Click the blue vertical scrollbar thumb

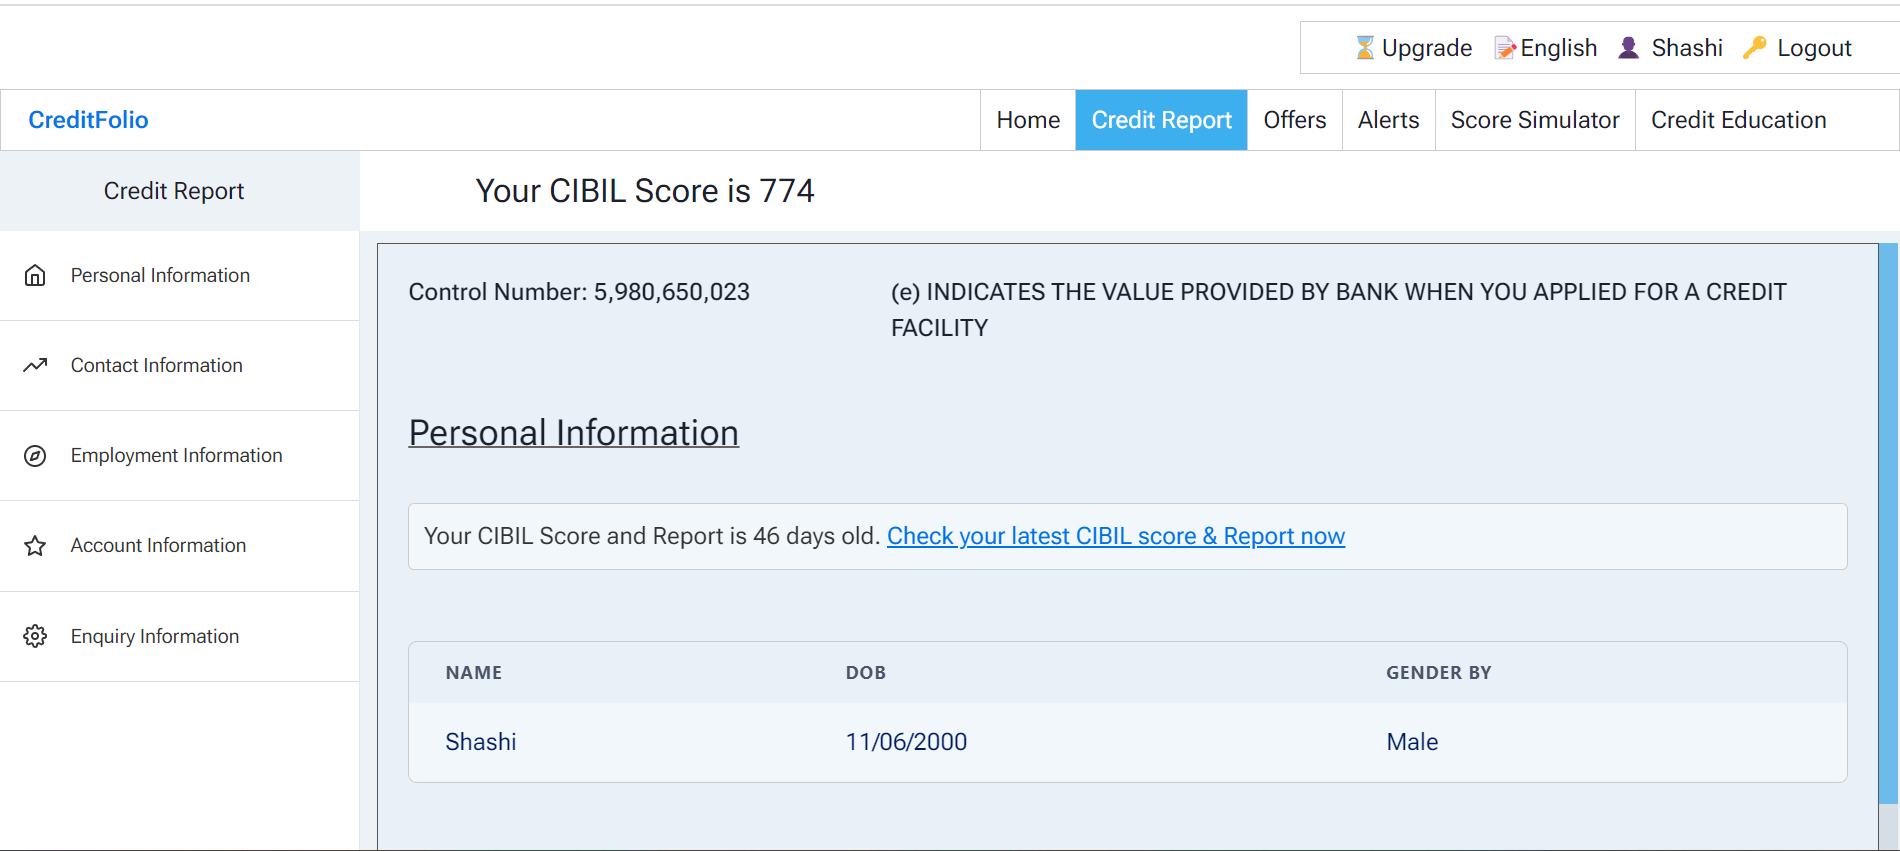point(1889,523)
